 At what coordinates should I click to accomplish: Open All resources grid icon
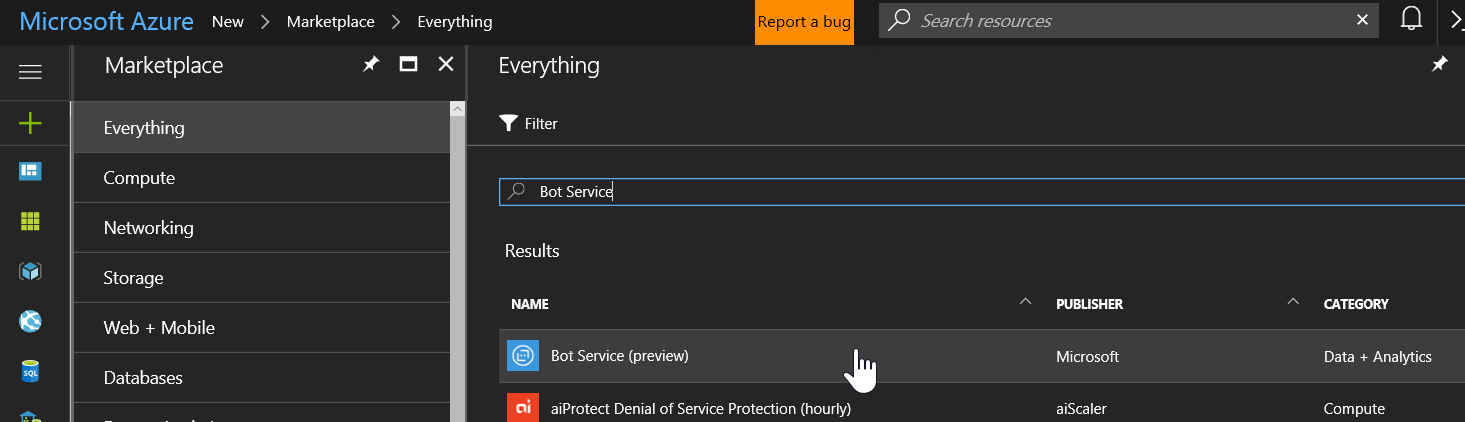pyautogui.click(x=30, y=221)
